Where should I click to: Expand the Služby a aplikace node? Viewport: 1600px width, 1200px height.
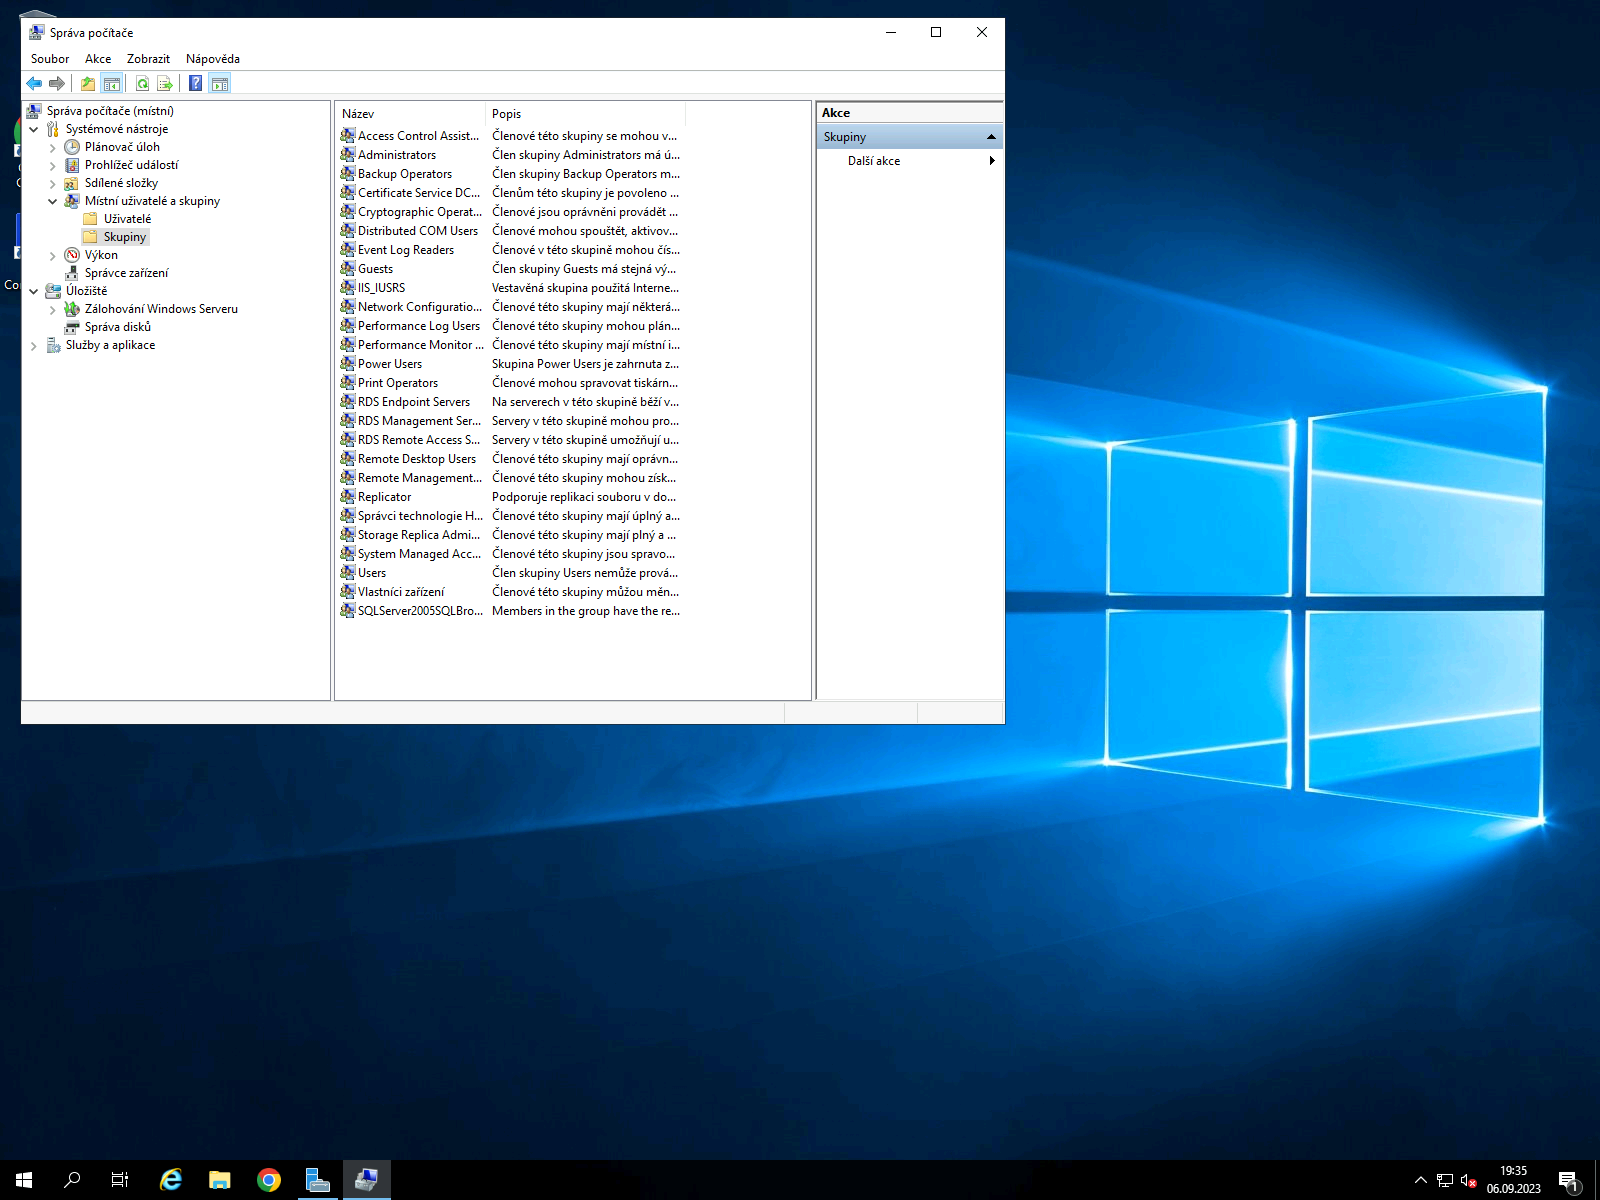click(34, 346)
